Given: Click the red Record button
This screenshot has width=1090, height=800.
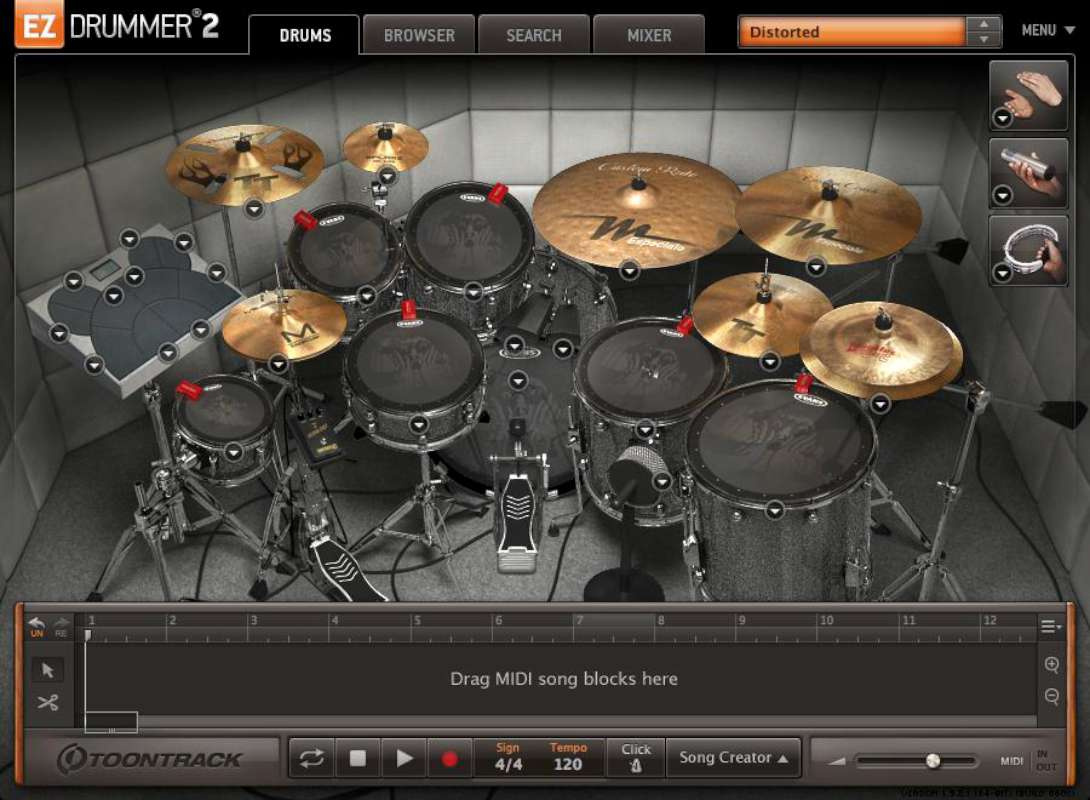Looking at the screenshot, I should point(451,757).
